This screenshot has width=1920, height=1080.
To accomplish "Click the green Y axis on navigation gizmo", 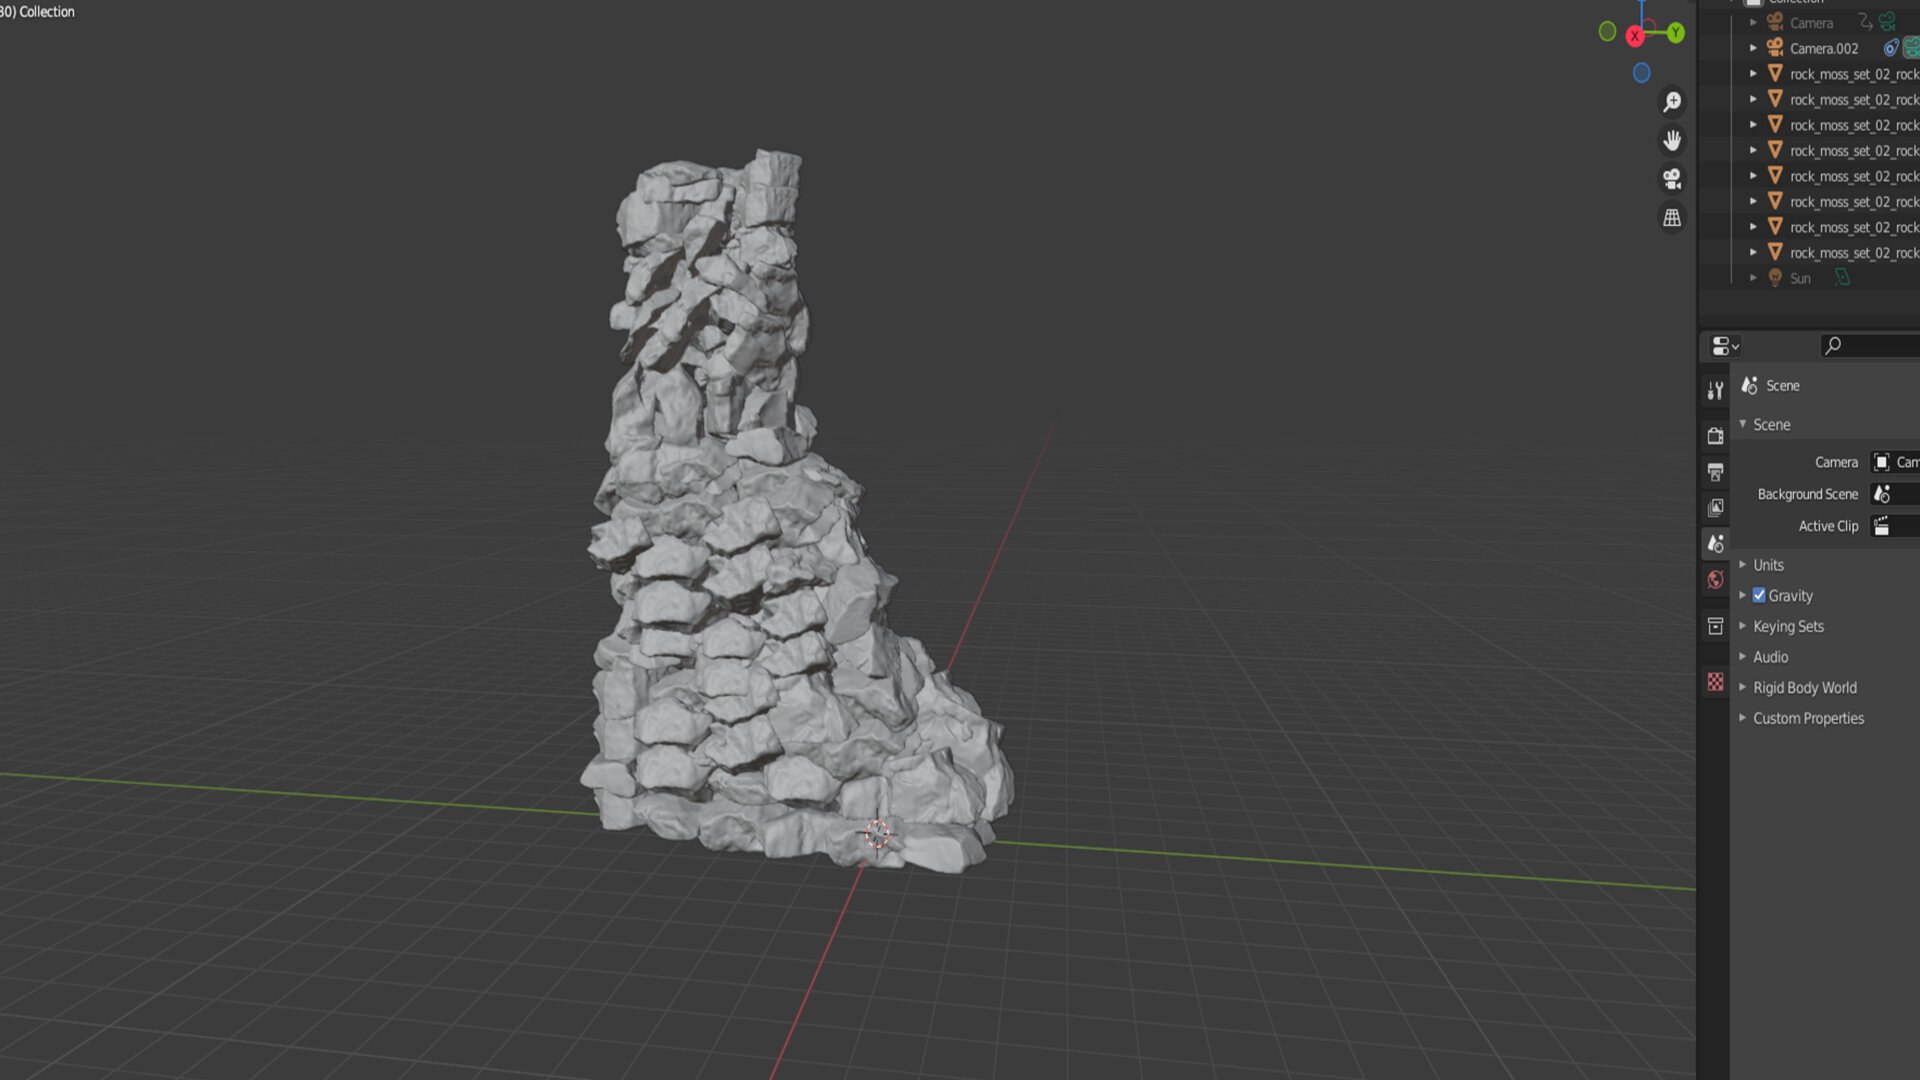I will point(1676,33).
